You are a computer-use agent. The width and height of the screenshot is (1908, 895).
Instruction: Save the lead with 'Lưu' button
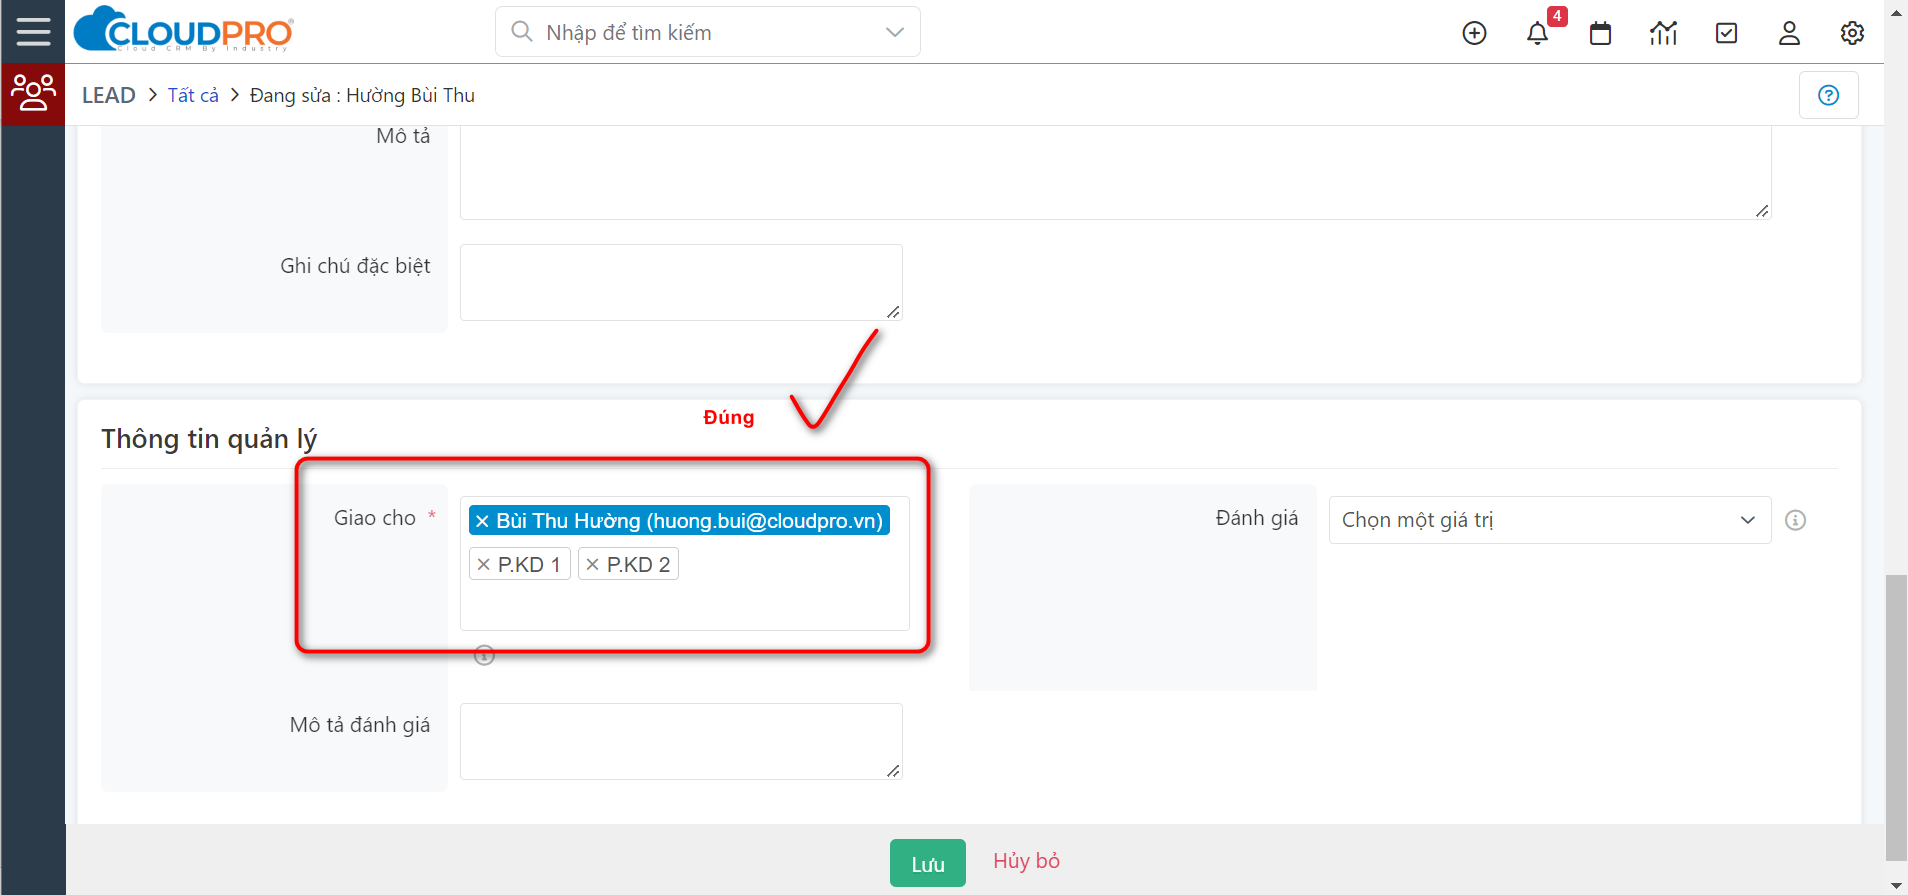(928, 863)
